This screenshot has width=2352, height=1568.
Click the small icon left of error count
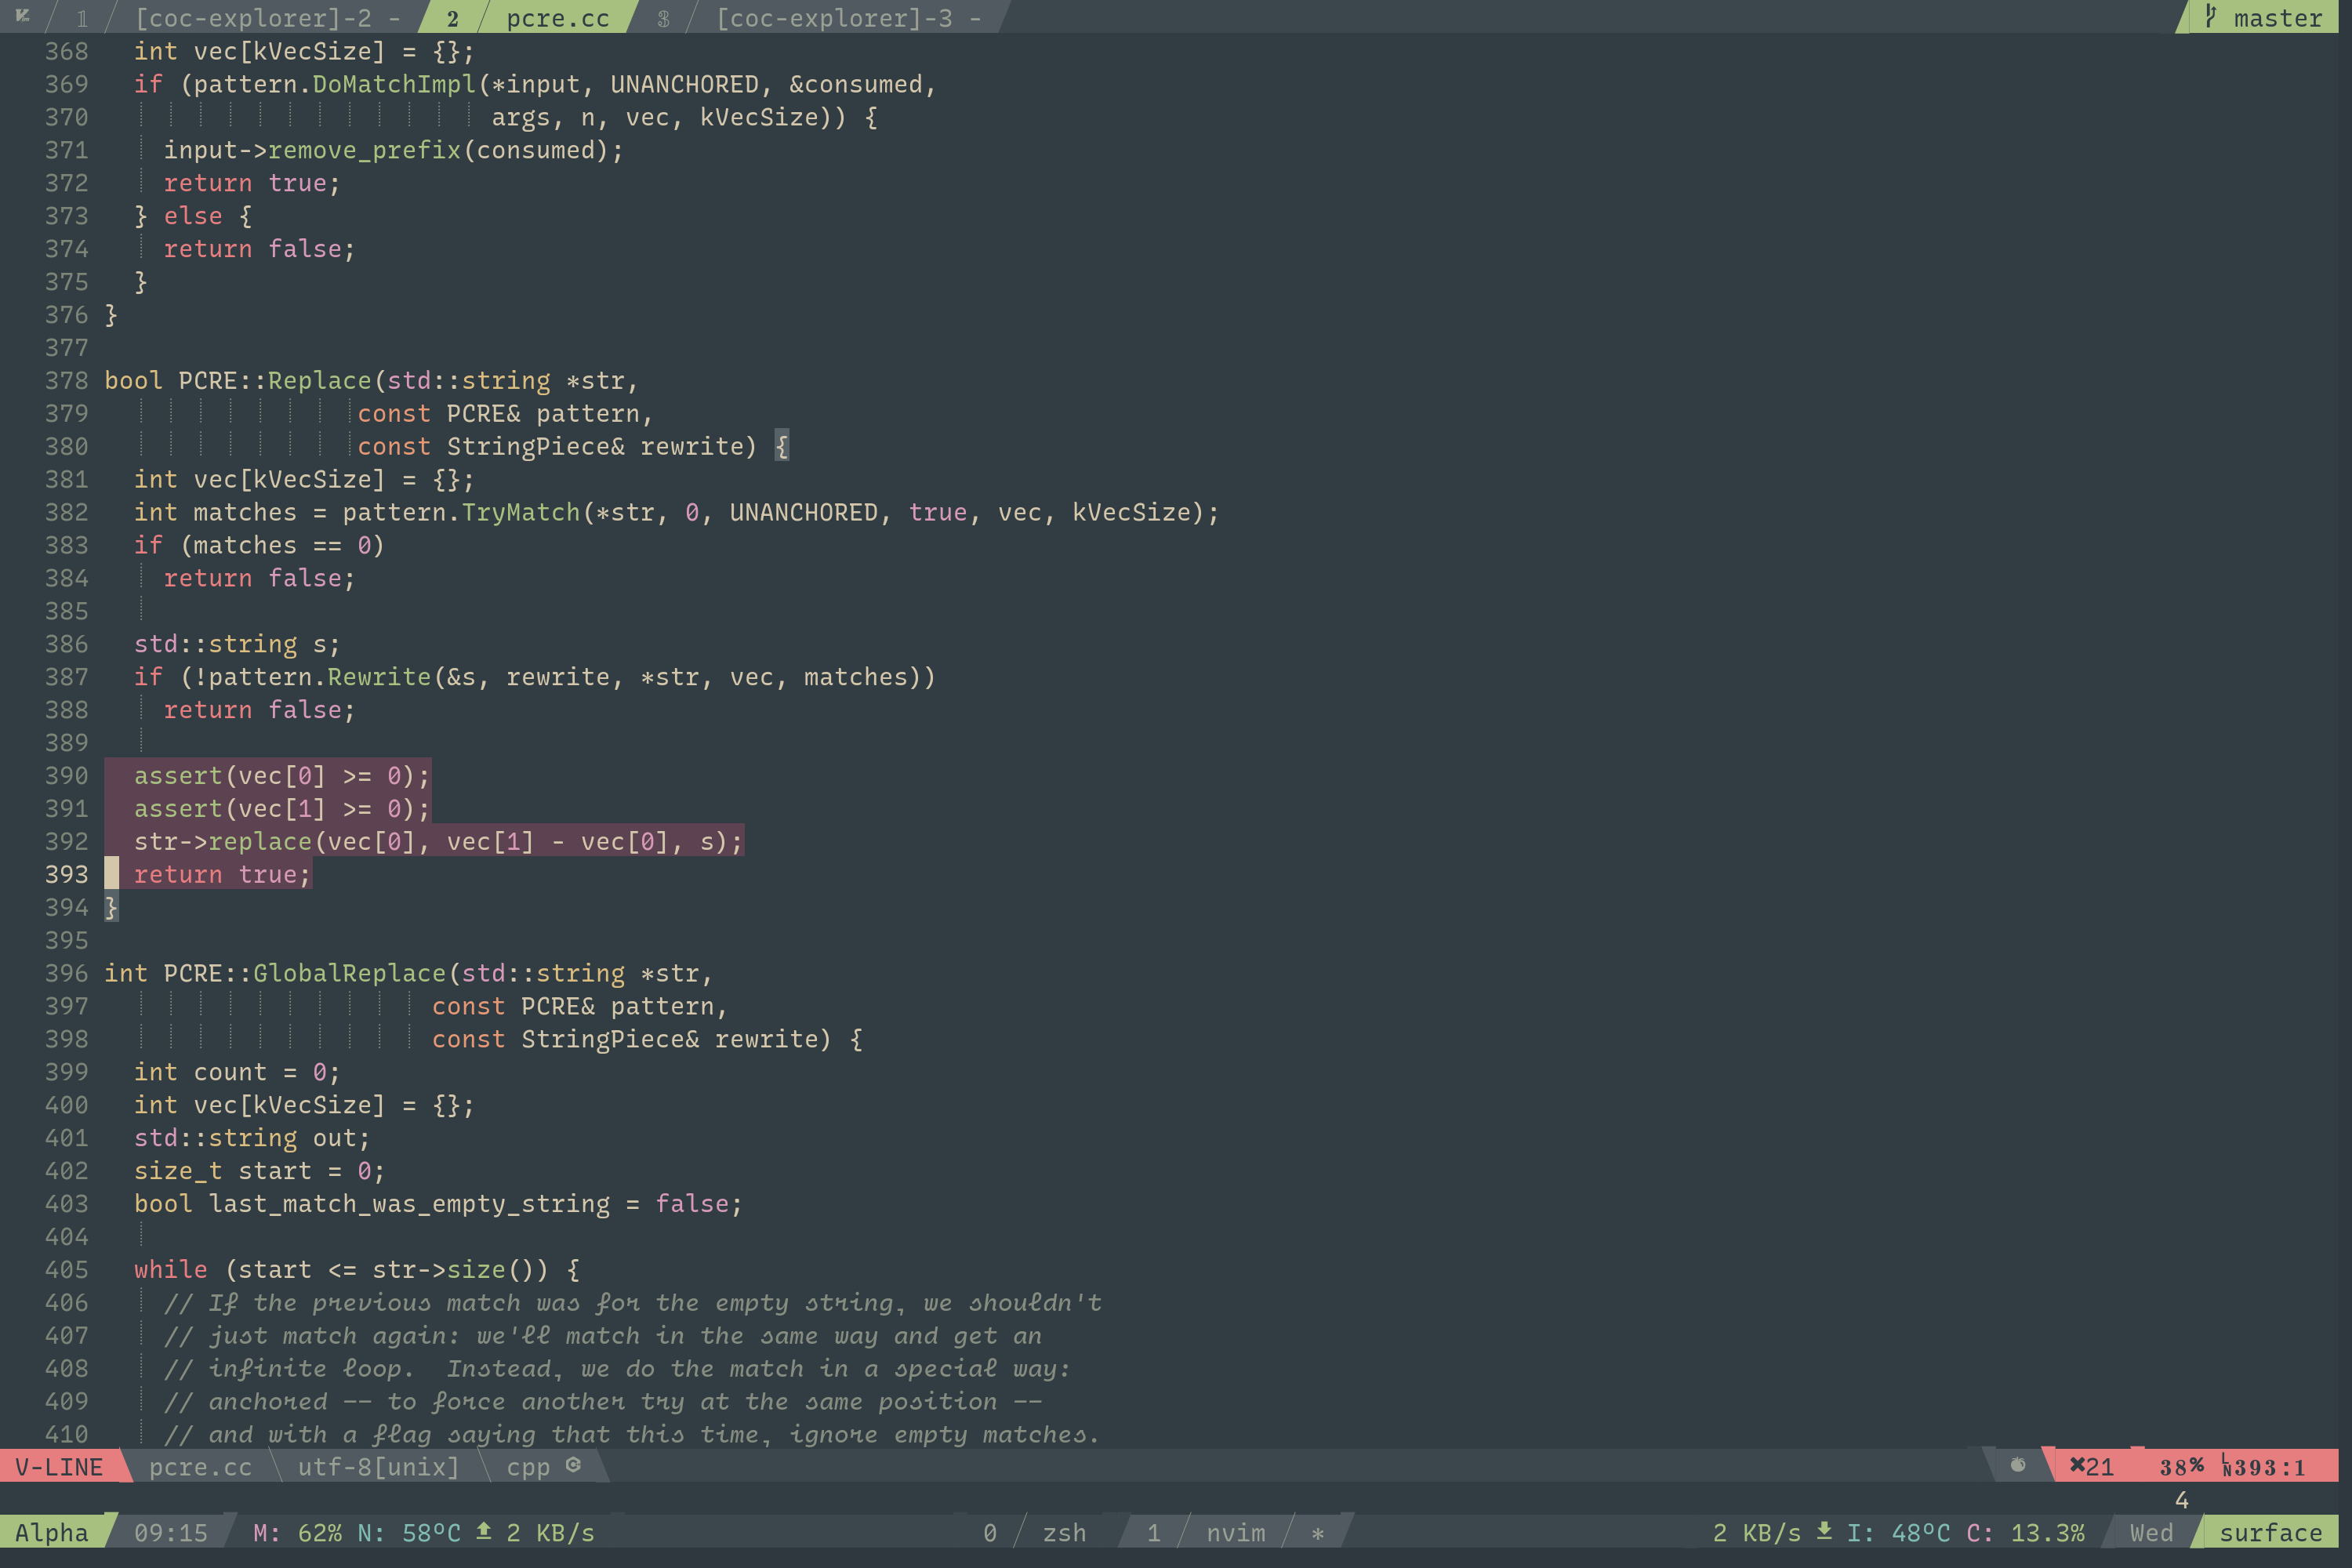tap(2018, 1465)
